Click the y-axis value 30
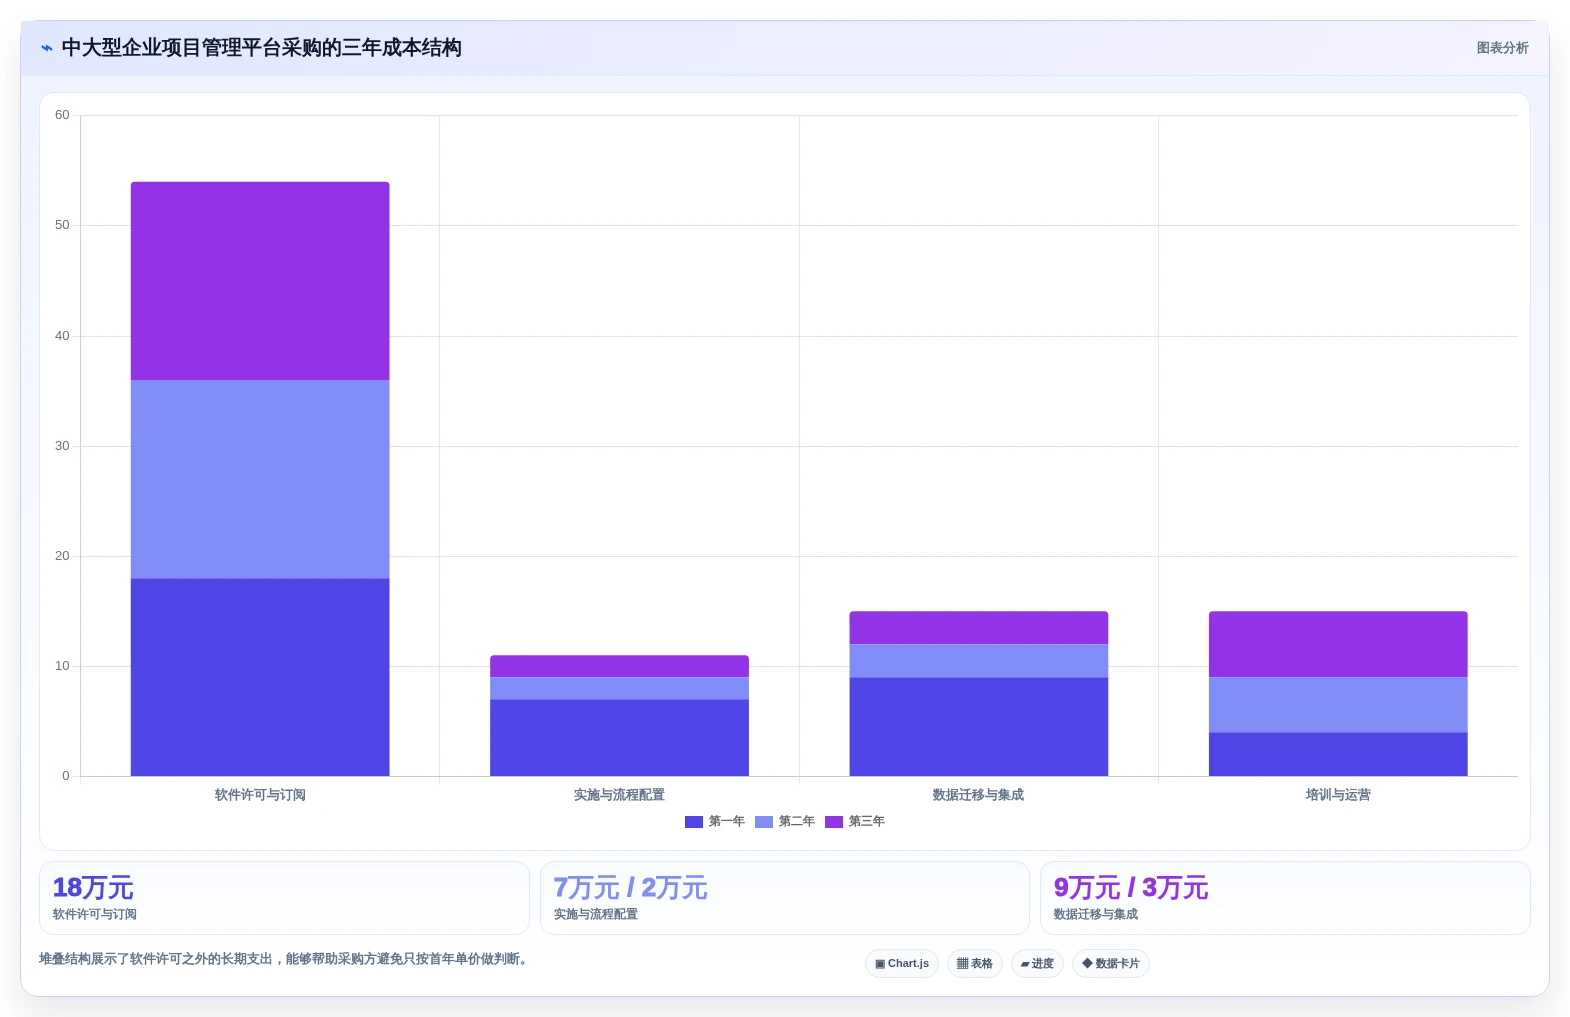Viewport: 1570px width, 1017px height. click(x=62, y=446)
